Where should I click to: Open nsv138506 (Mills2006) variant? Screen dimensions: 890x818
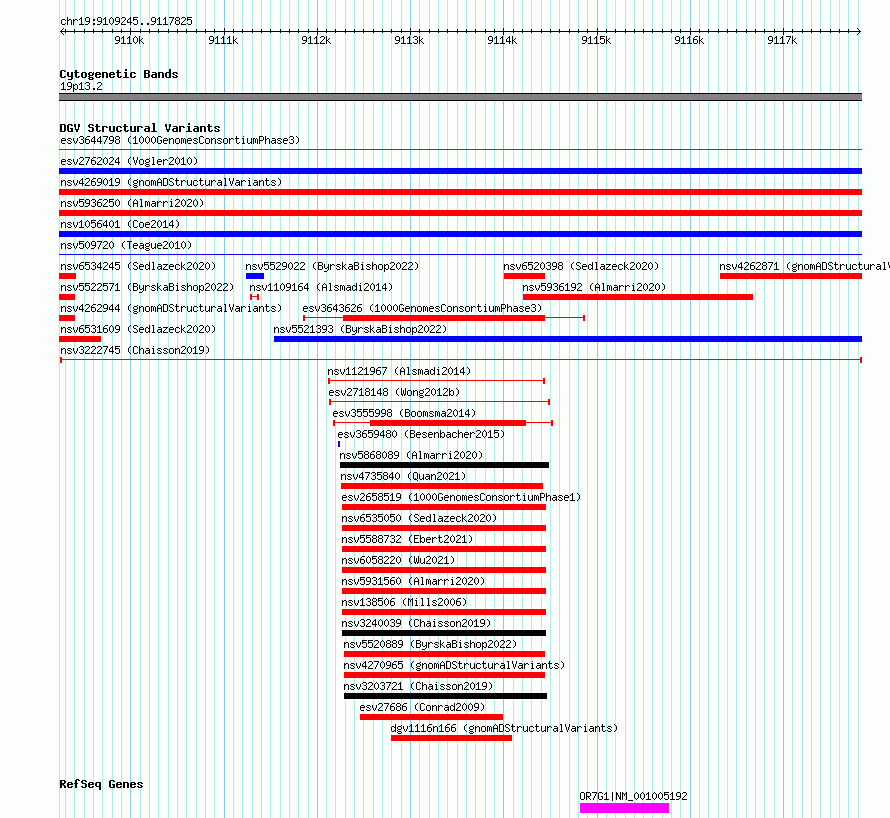pyautogui.click(x=404, y=602)
